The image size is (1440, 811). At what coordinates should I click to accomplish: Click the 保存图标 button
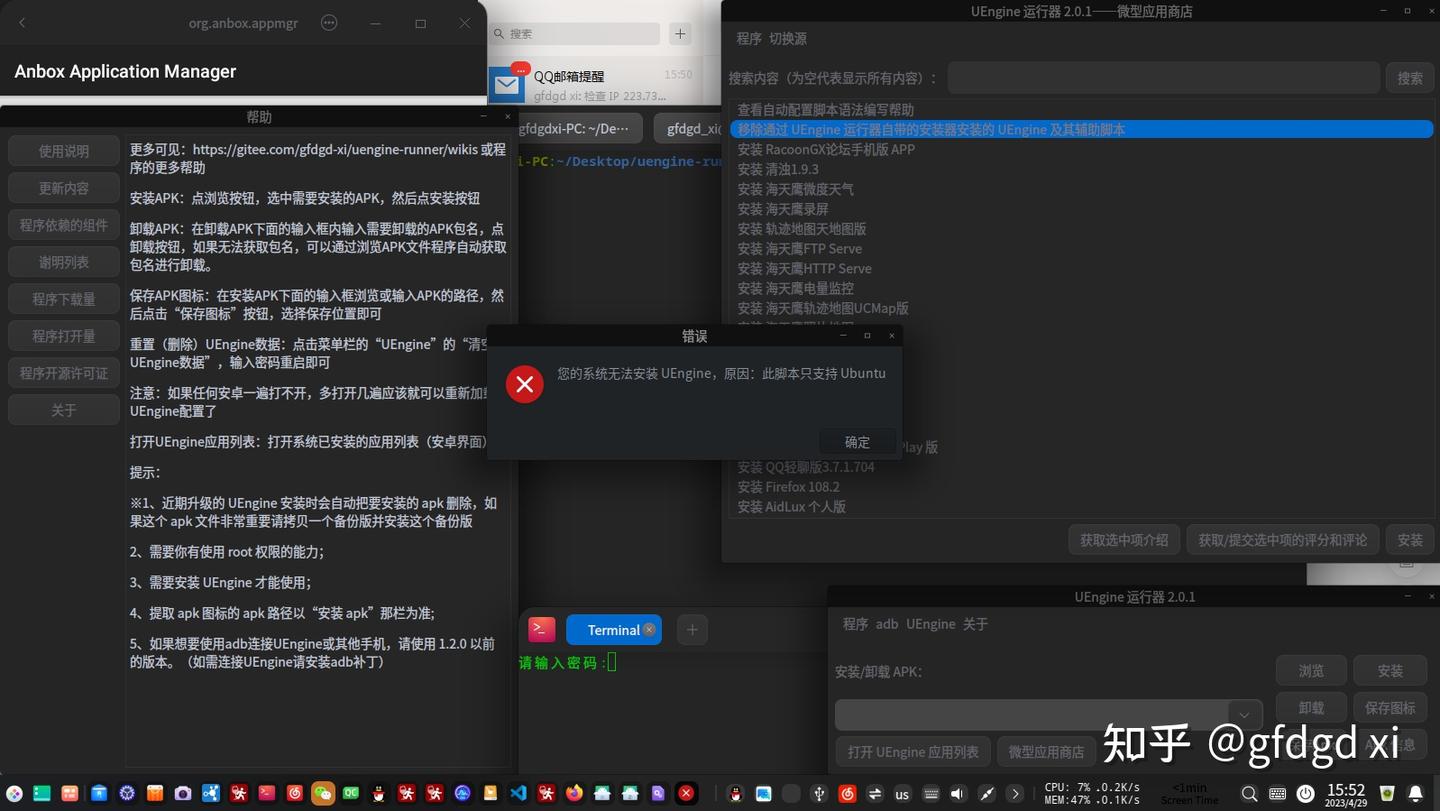pyautogui.click(x=1389, y=707)
